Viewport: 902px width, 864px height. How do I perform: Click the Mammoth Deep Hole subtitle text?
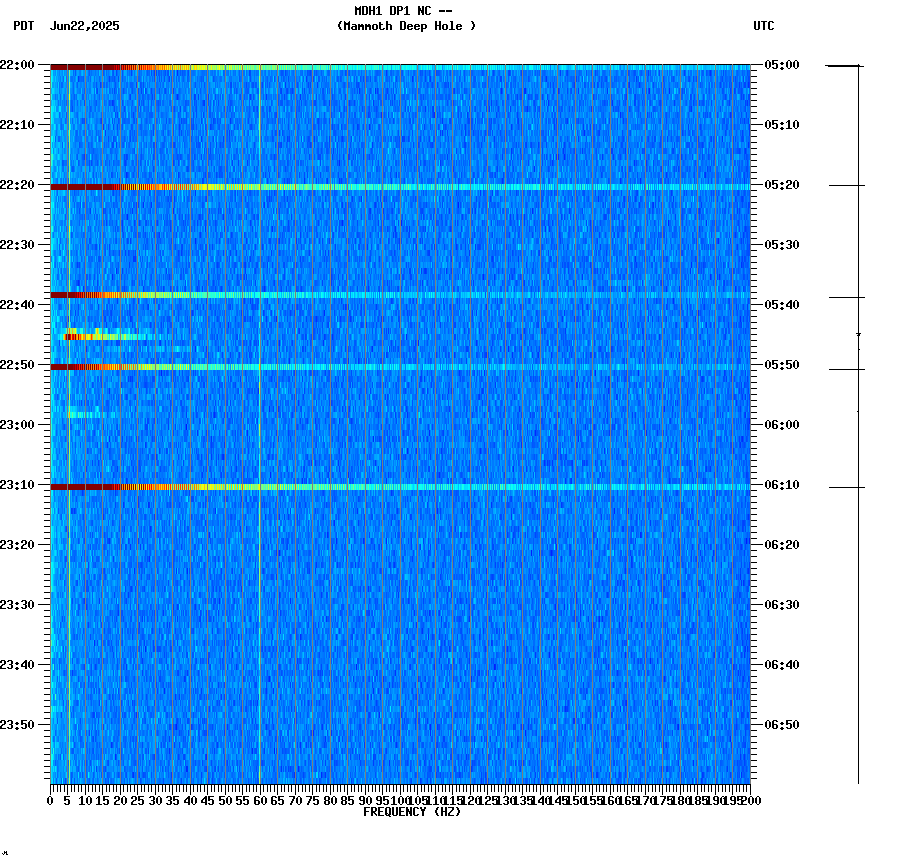tap(406, 27)
